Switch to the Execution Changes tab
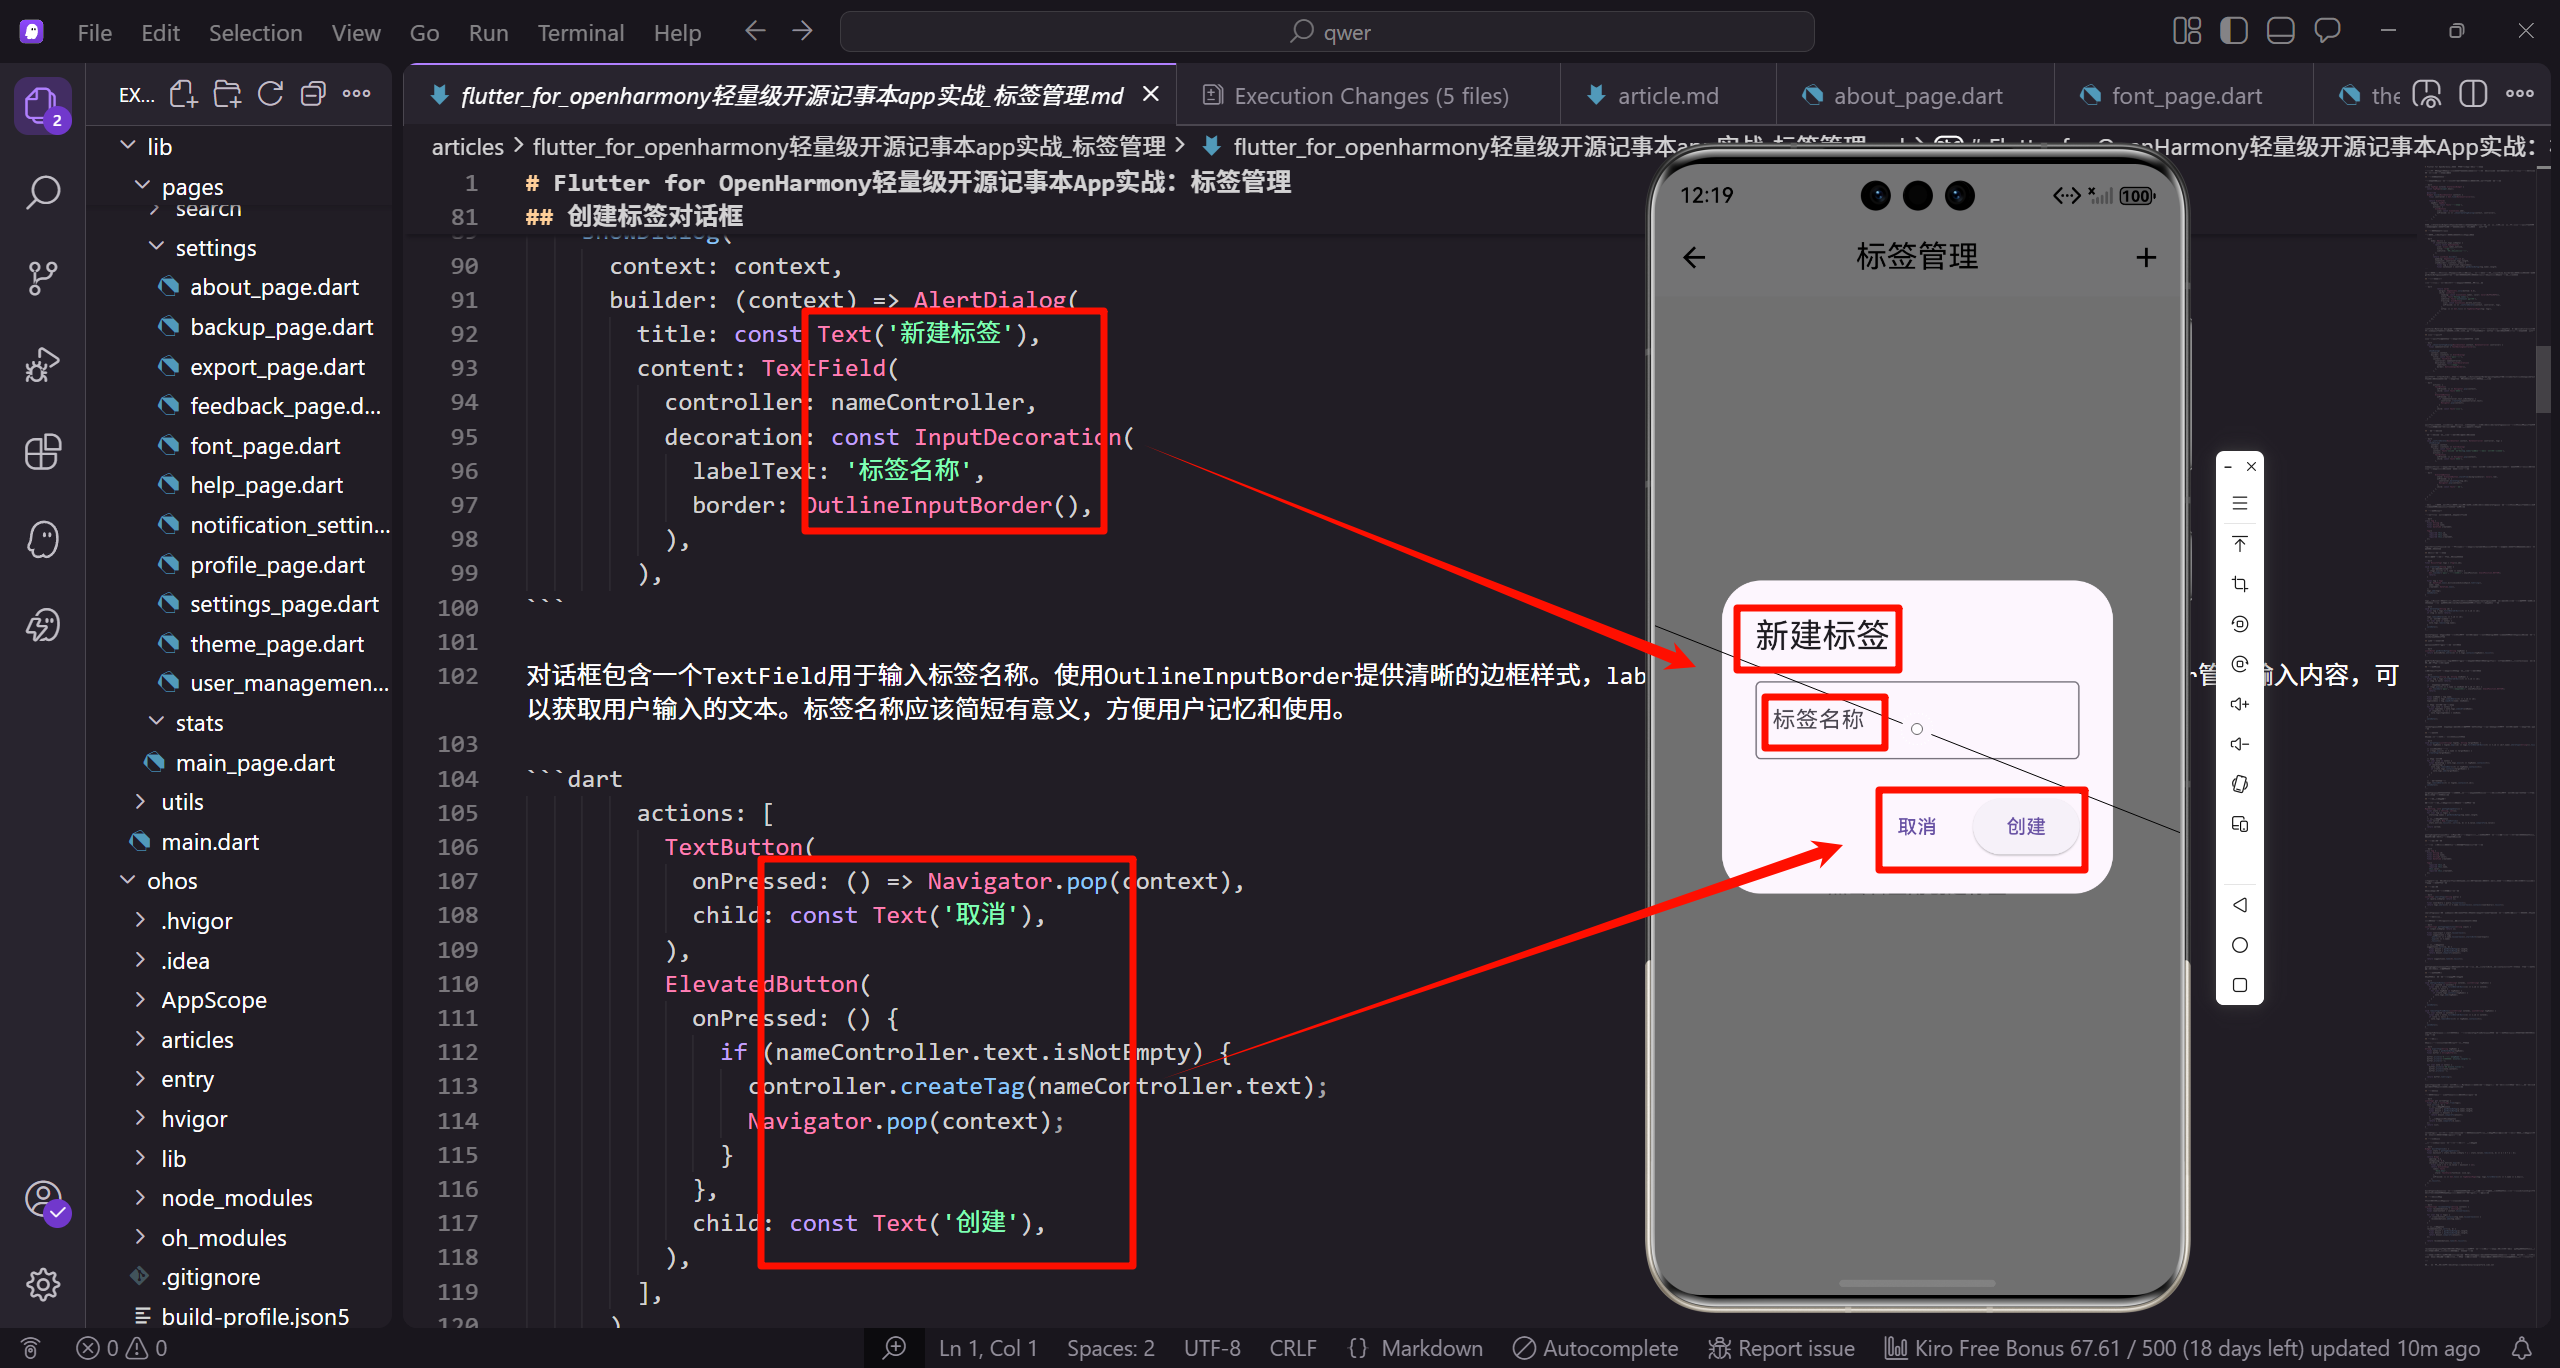The width and height of the screenshot is (2560, 1368). pyautogui.click(x=1368, y=95)
